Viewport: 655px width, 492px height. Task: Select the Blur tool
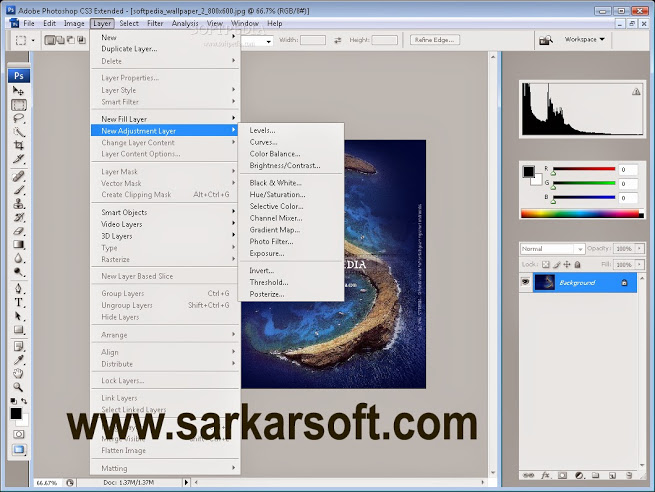click(x=18, y=258)
